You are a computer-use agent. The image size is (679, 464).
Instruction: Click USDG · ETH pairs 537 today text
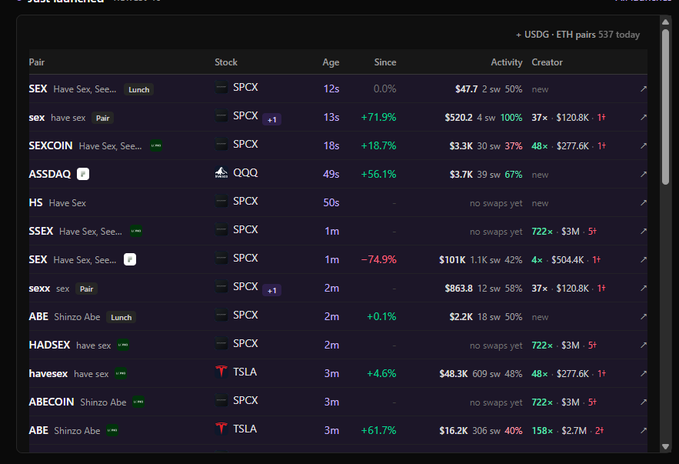tap(578, 35)
